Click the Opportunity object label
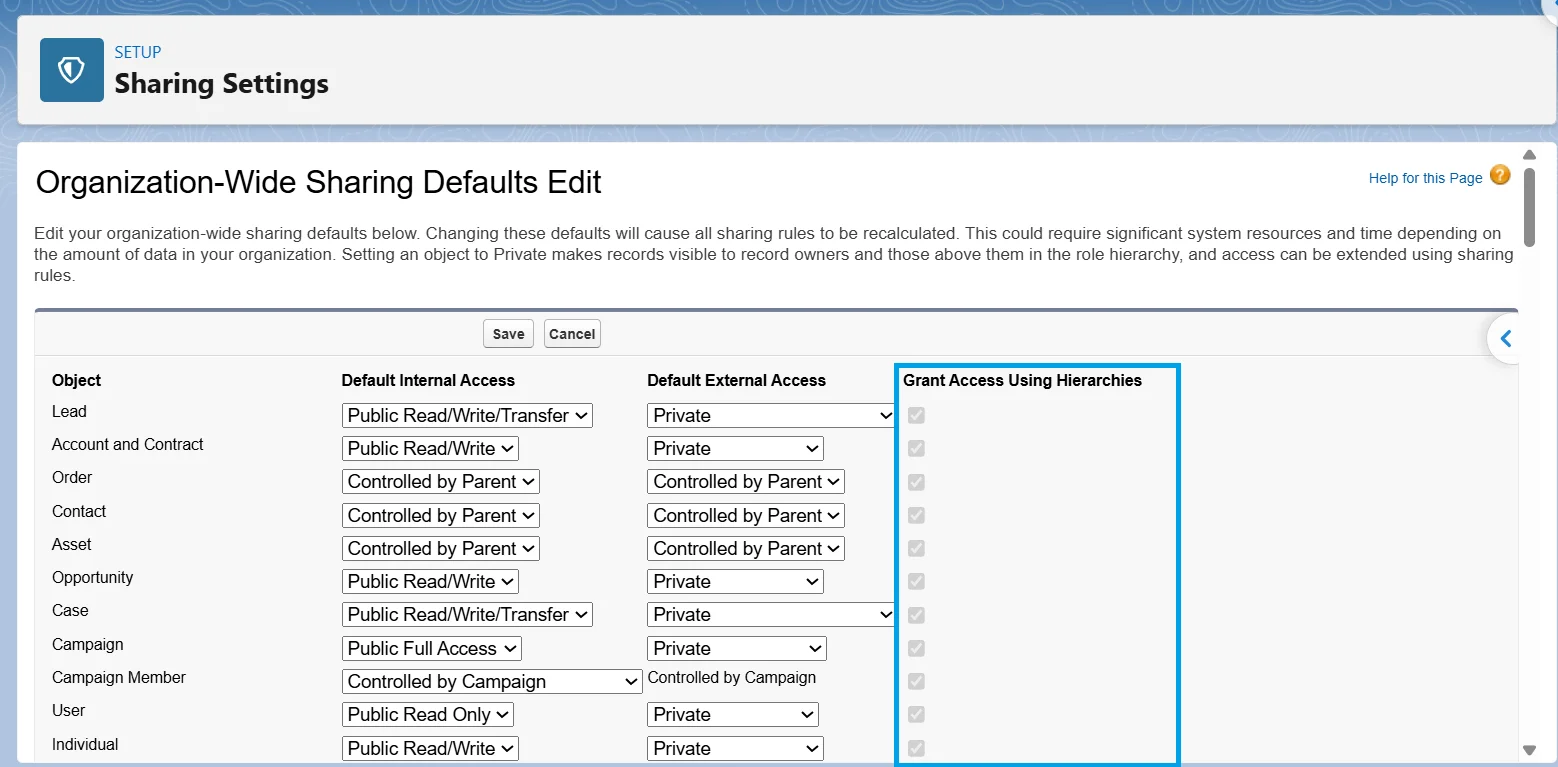 (x=92, y=577)
